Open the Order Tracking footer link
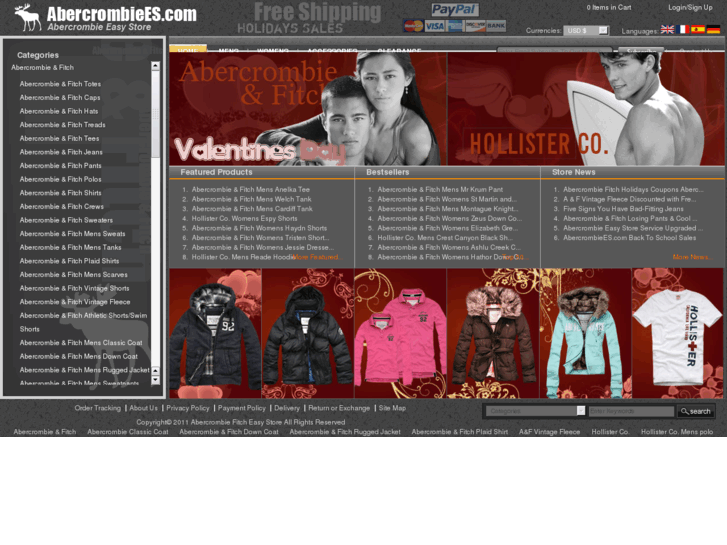 click(97, 408)
